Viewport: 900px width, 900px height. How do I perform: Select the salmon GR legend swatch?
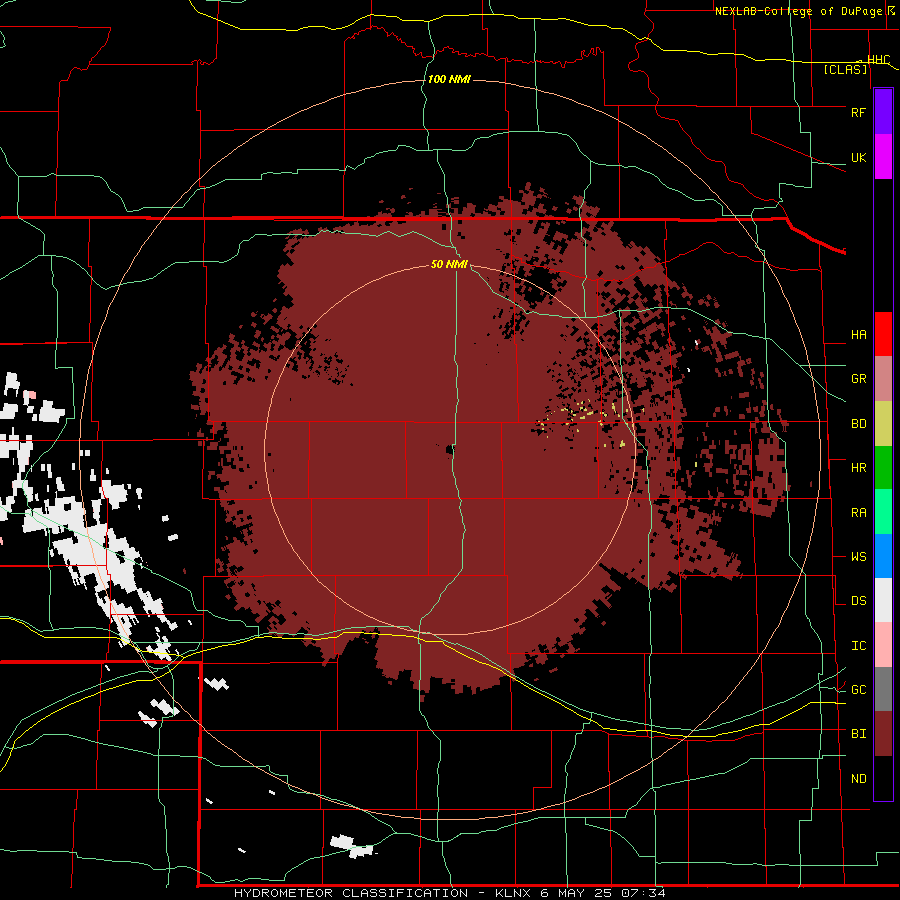[x=883, y=379]
